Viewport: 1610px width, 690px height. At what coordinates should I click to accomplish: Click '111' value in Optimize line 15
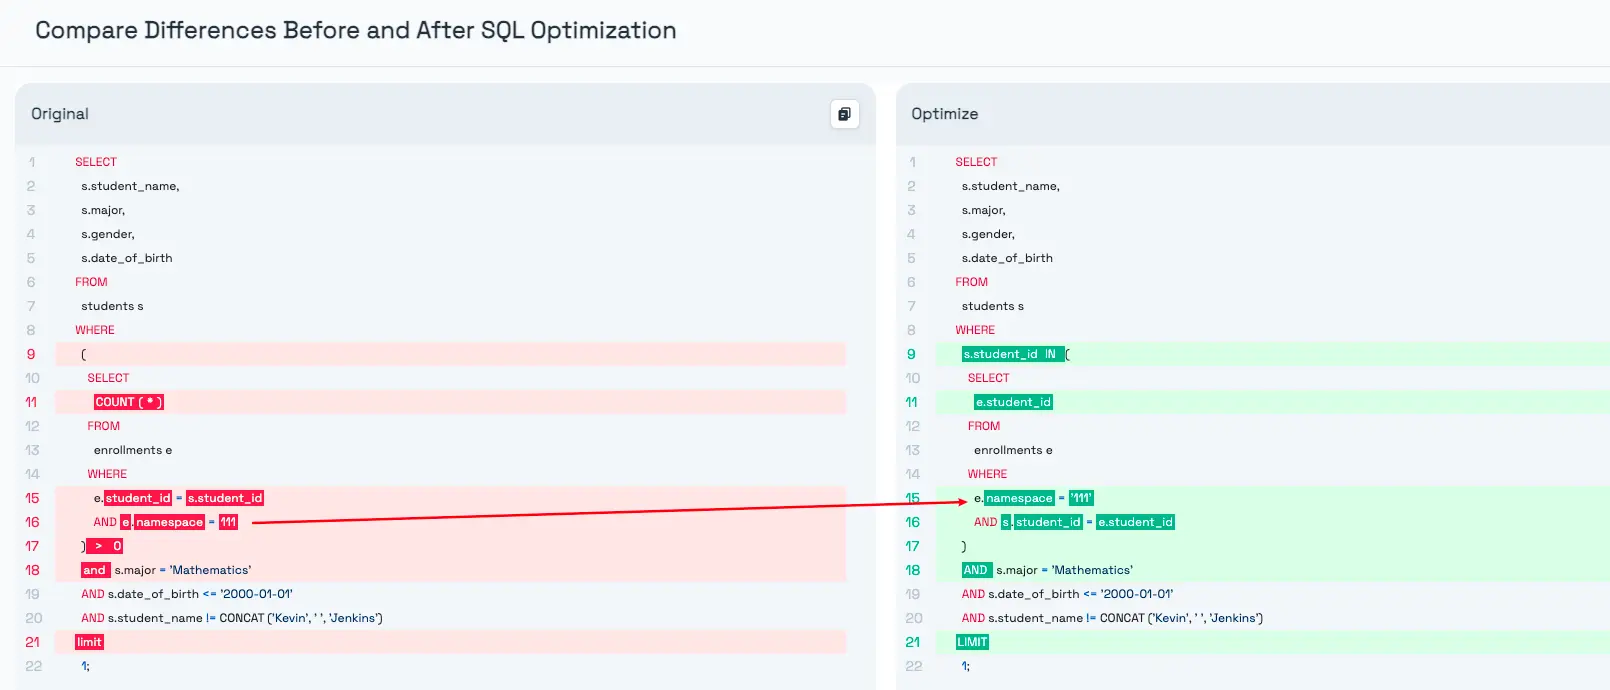pos(1081,498)
